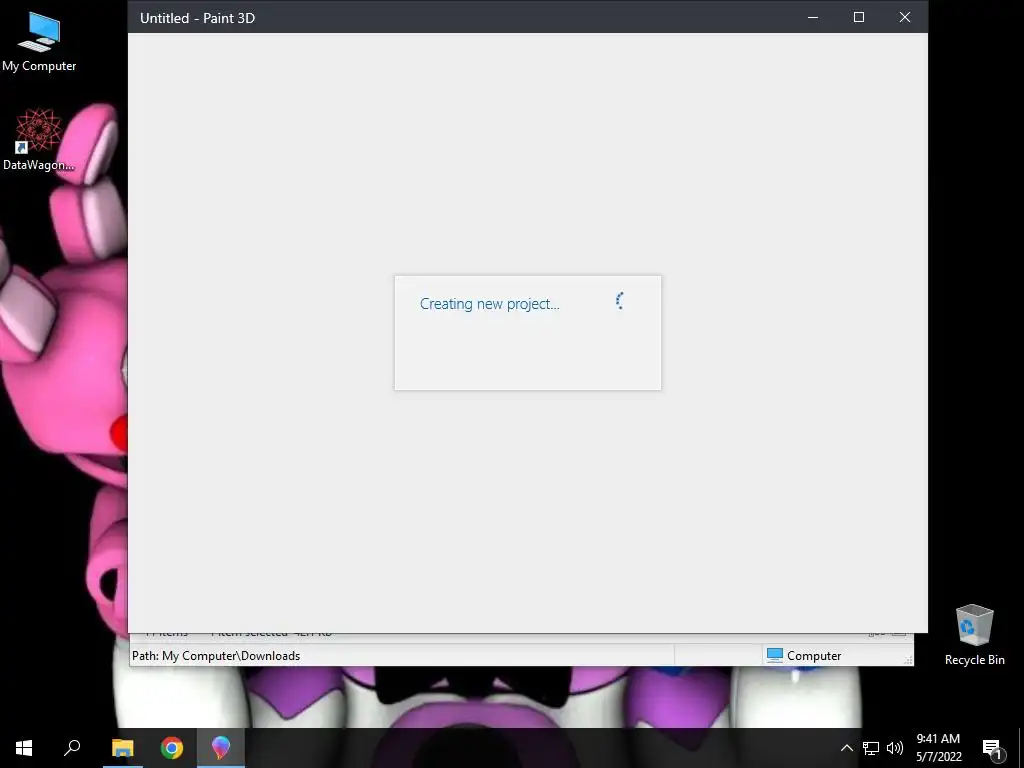Launch Google Chrome from the taskbar
This screenshot has width=1024, height=768.
click(x=172, y=748)
